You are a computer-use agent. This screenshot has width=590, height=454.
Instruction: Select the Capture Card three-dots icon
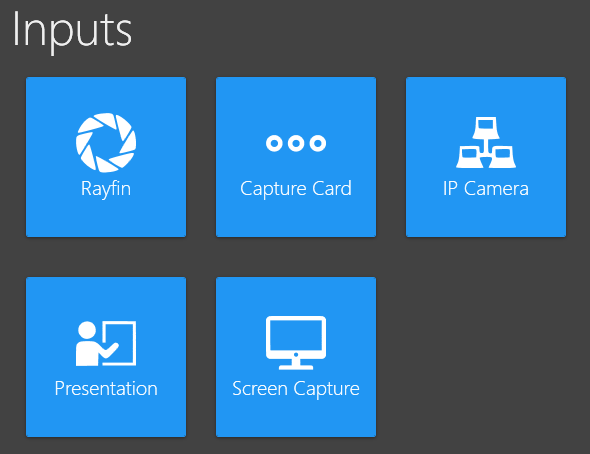click(x=296, y=143)
